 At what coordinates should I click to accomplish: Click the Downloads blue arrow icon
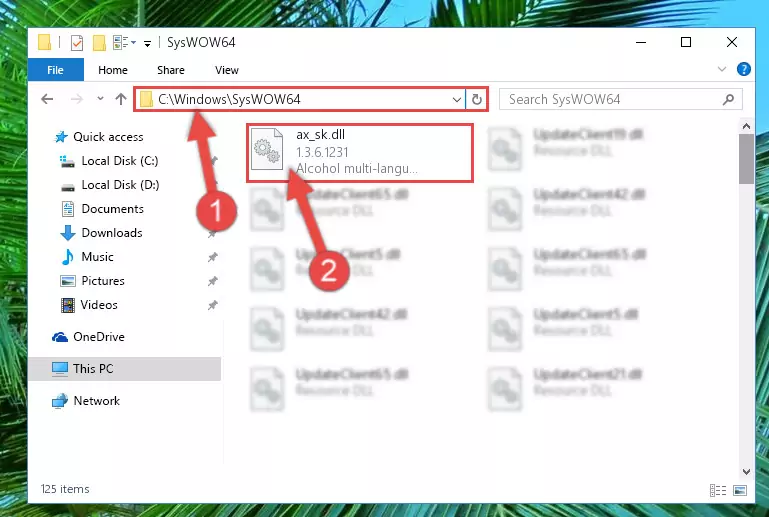[x=68, y=233]
